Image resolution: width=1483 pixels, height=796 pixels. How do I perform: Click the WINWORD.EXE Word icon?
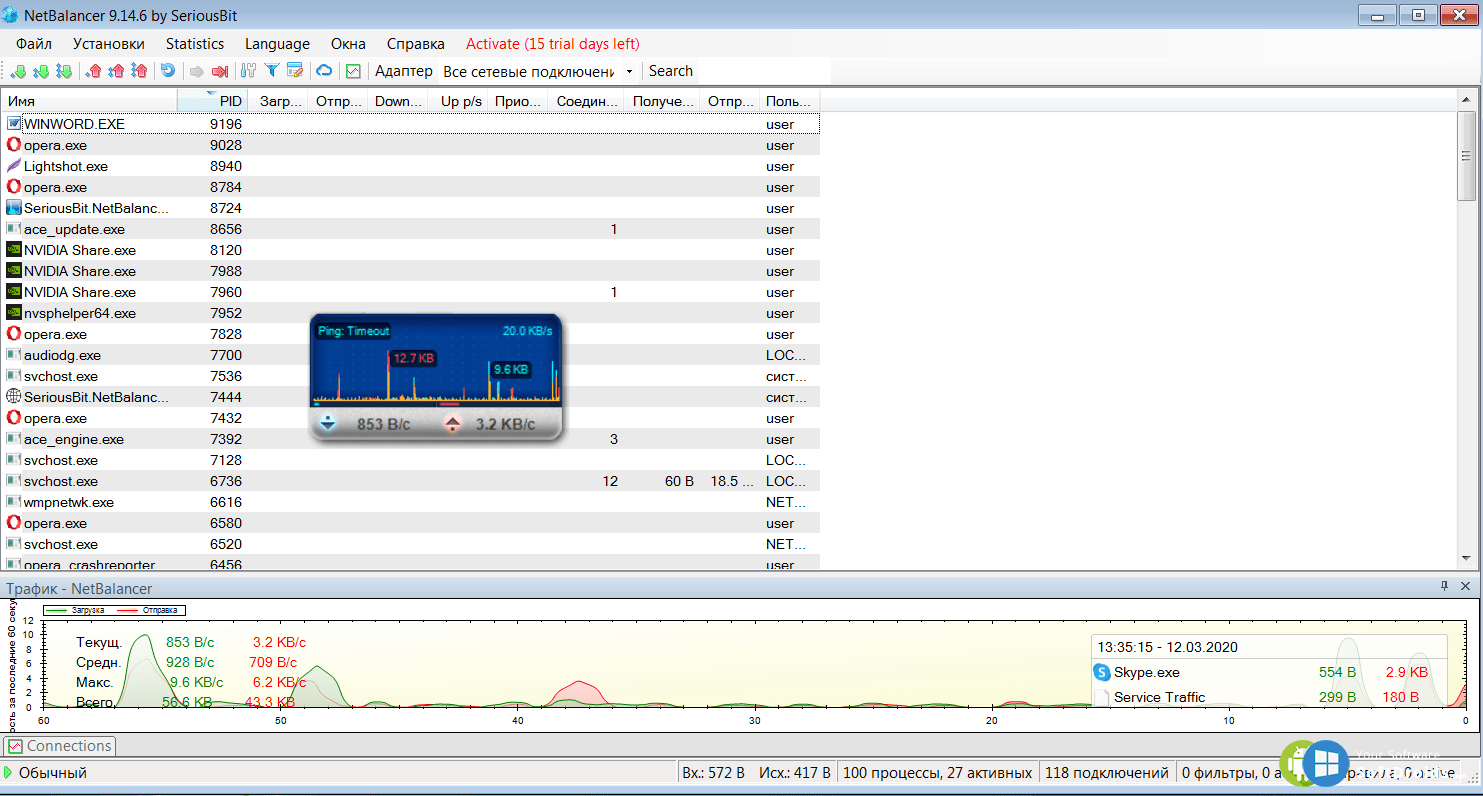pyautogui.click(x=14, y=124)
